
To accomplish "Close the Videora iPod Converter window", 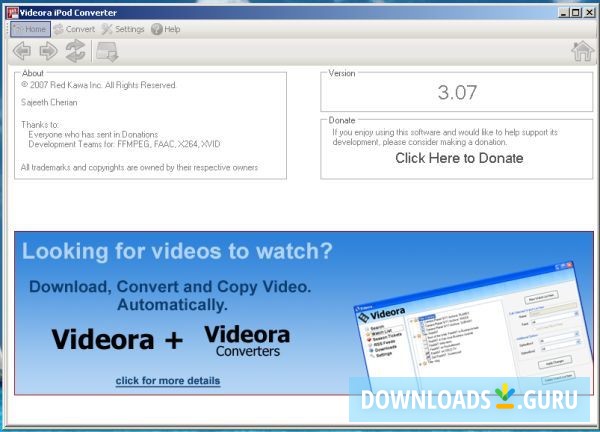I will pos(589,13).
